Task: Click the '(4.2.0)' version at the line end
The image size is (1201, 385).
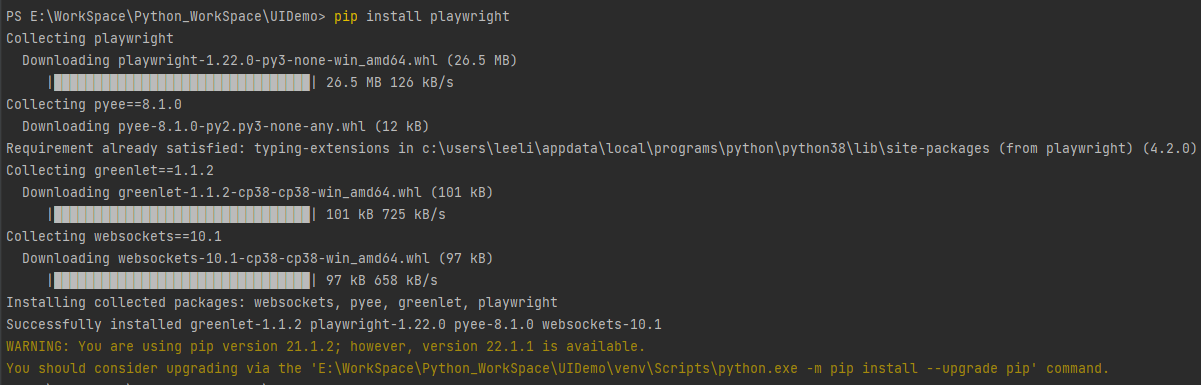Action: 1170,148
